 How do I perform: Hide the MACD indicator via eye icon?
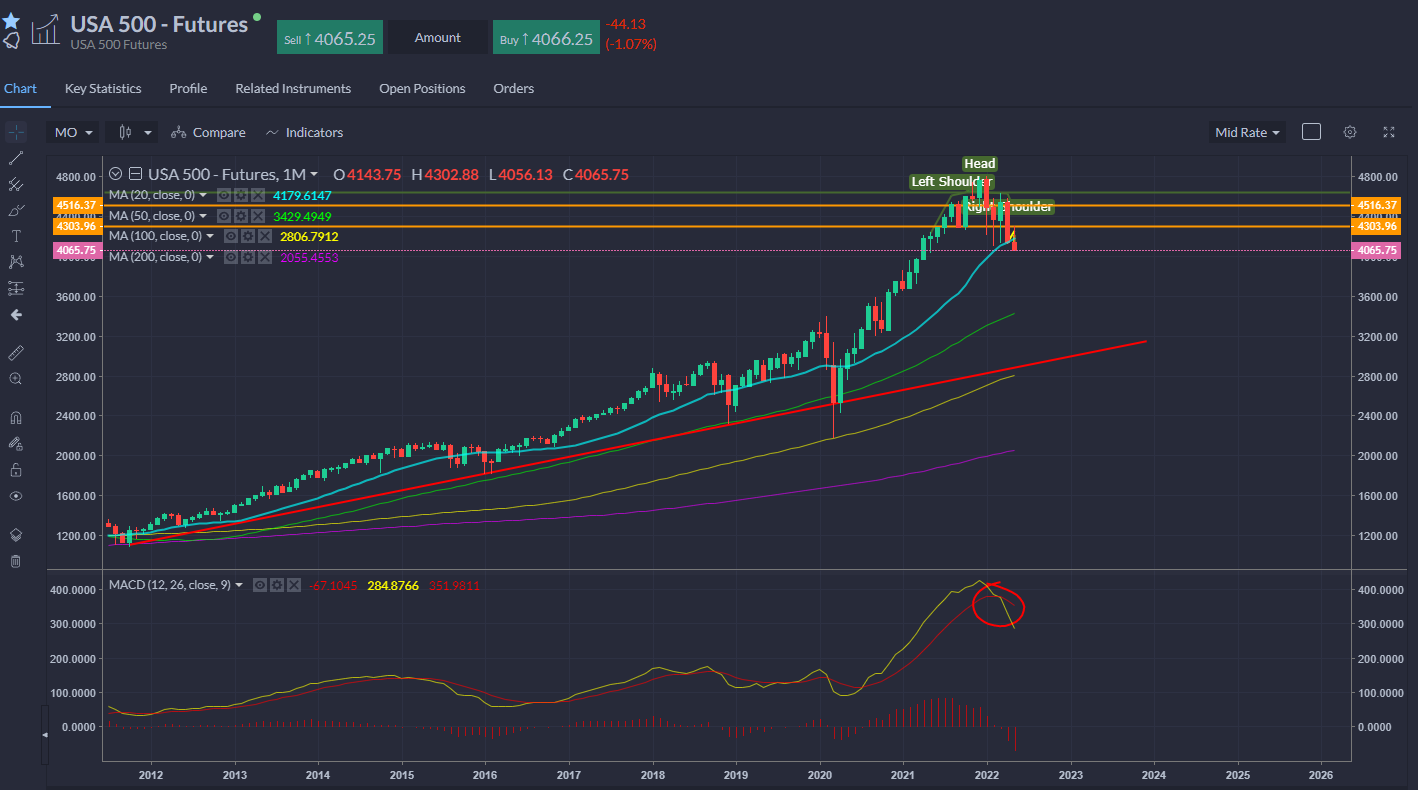(x=260, y=584)
